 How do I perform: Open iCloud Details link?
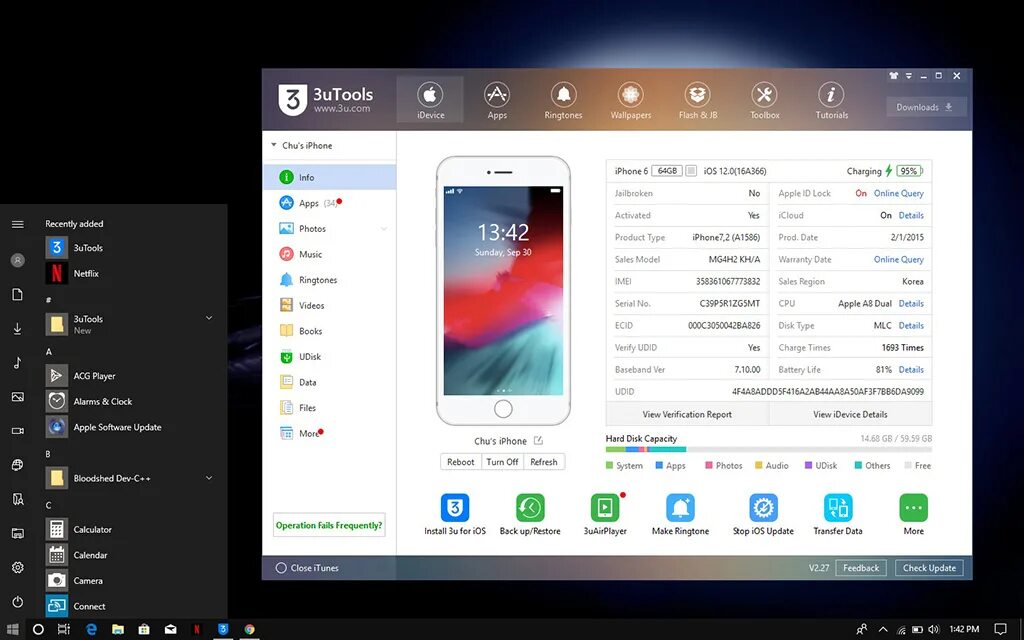pyautogui.click(x=911, y=215)
